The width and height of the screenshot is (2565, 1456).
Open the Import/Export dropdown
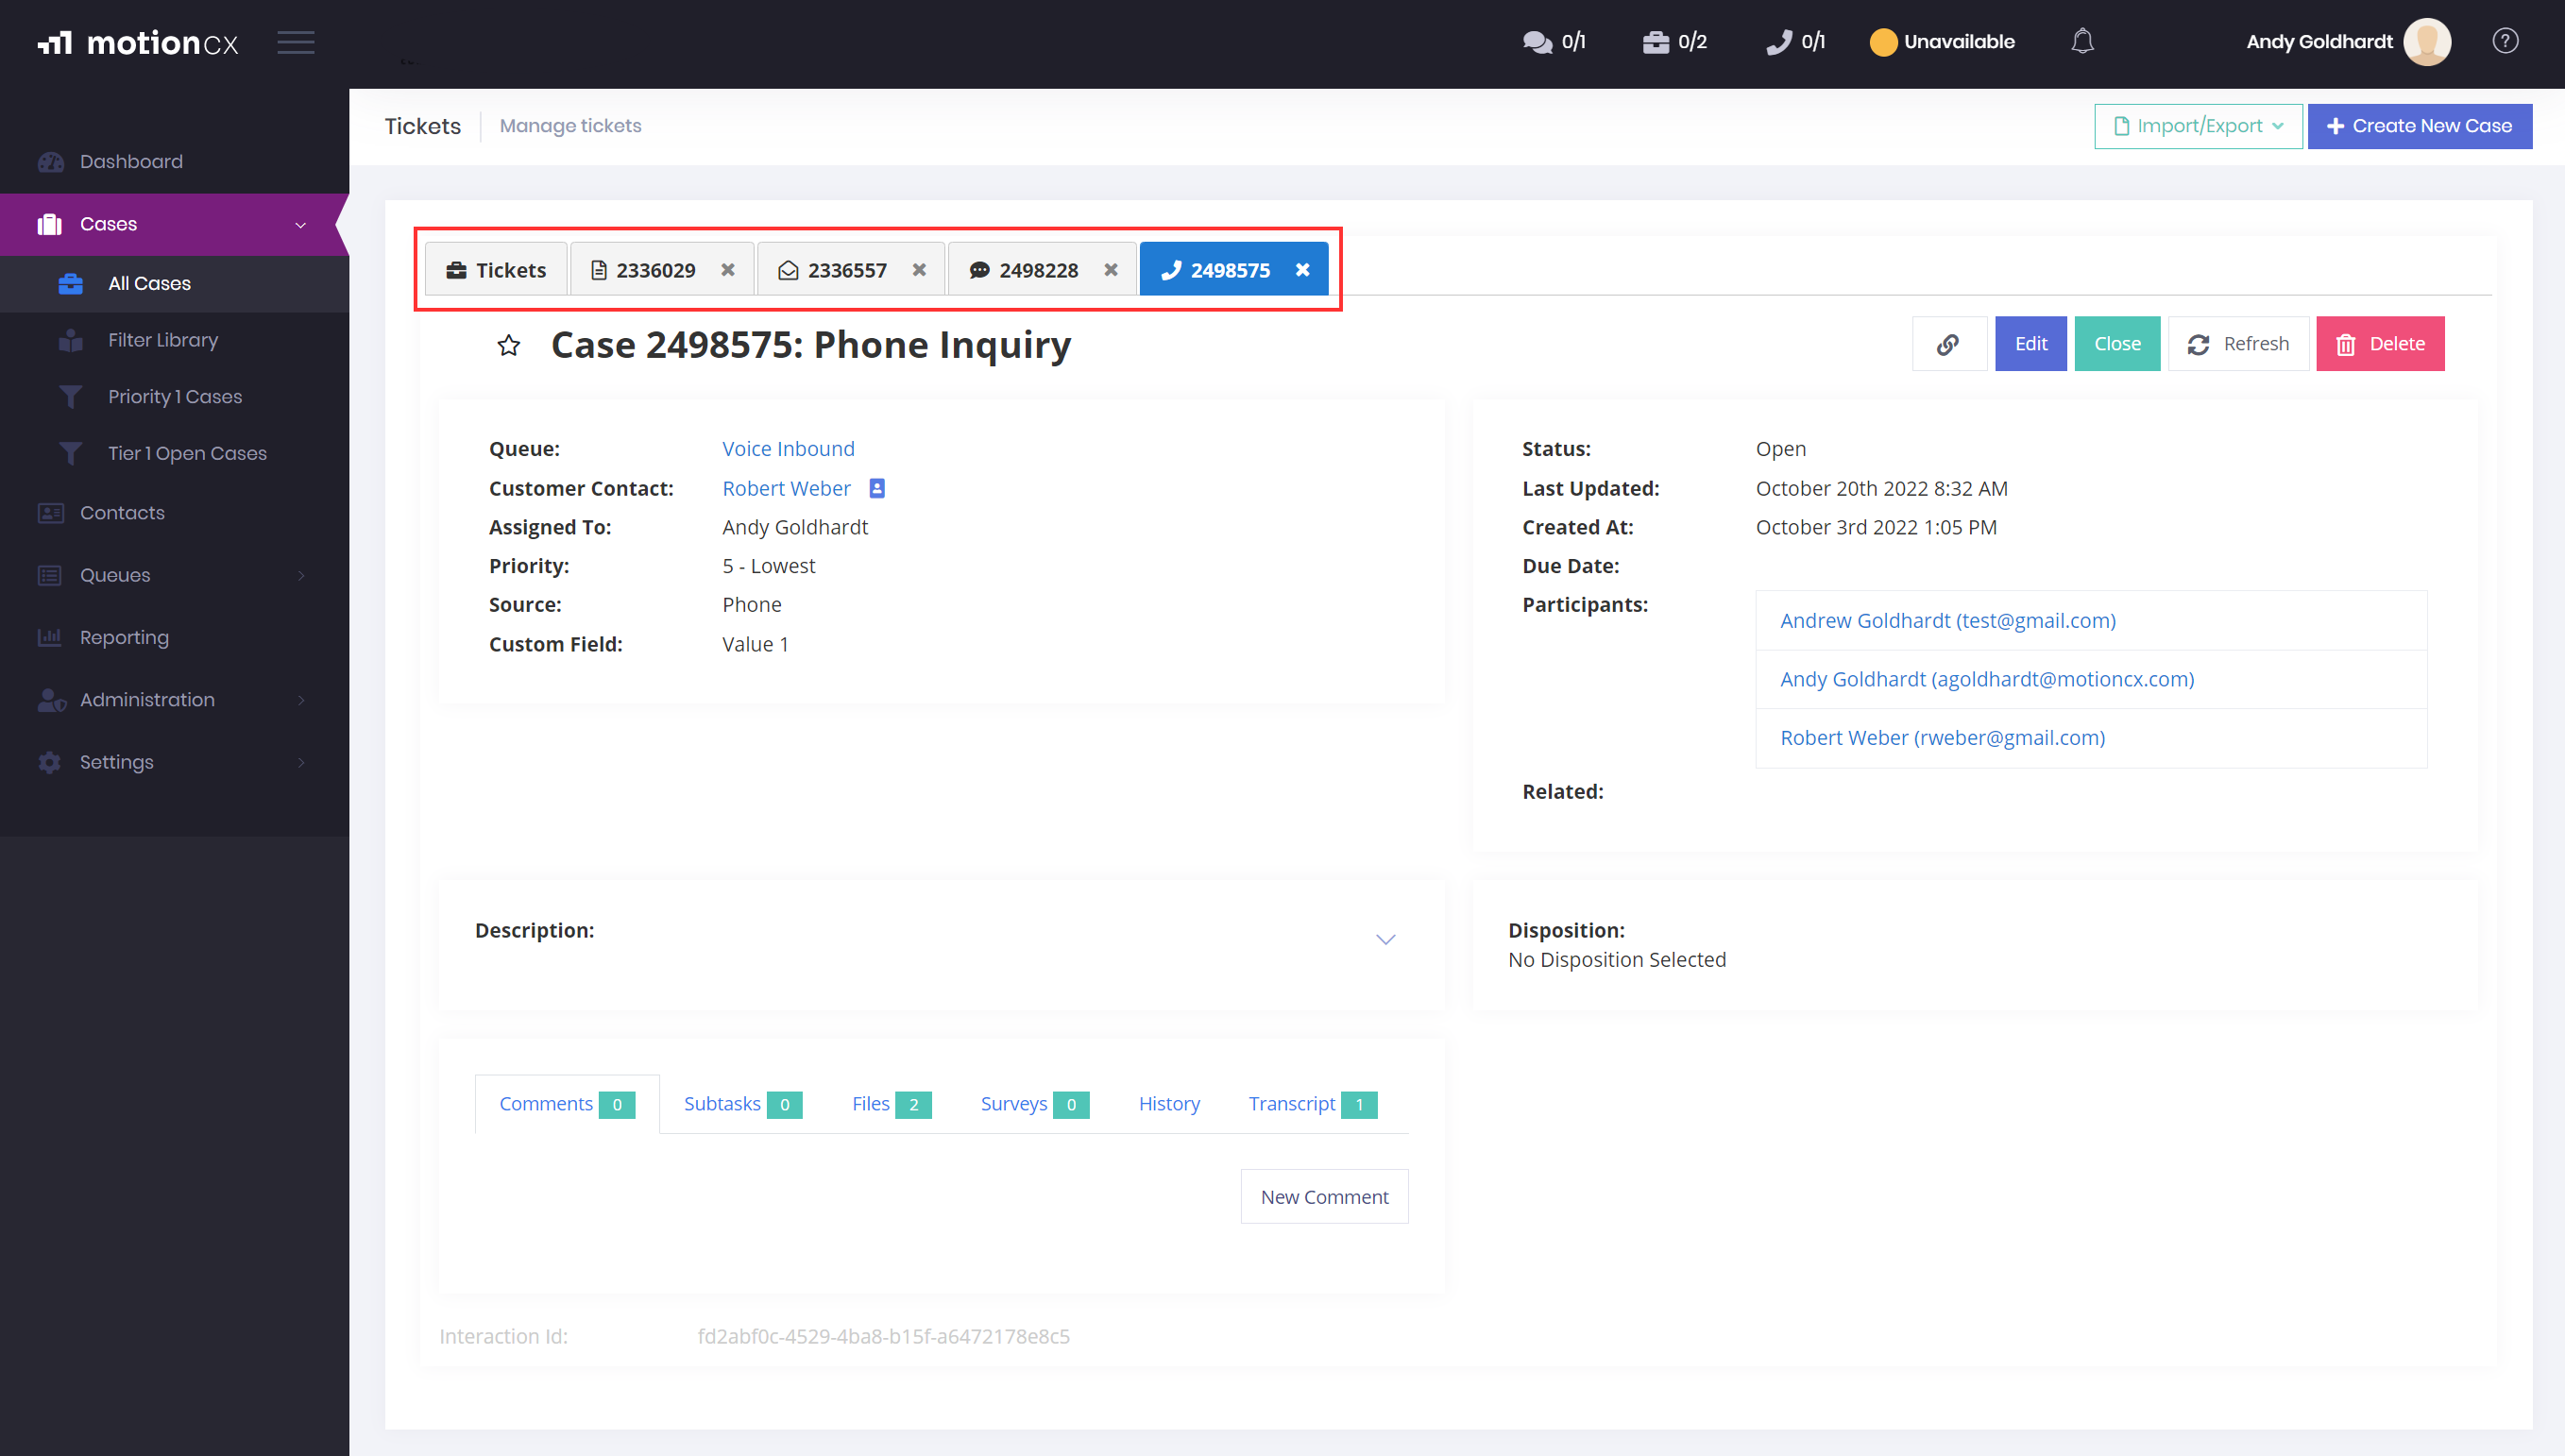2198,126
